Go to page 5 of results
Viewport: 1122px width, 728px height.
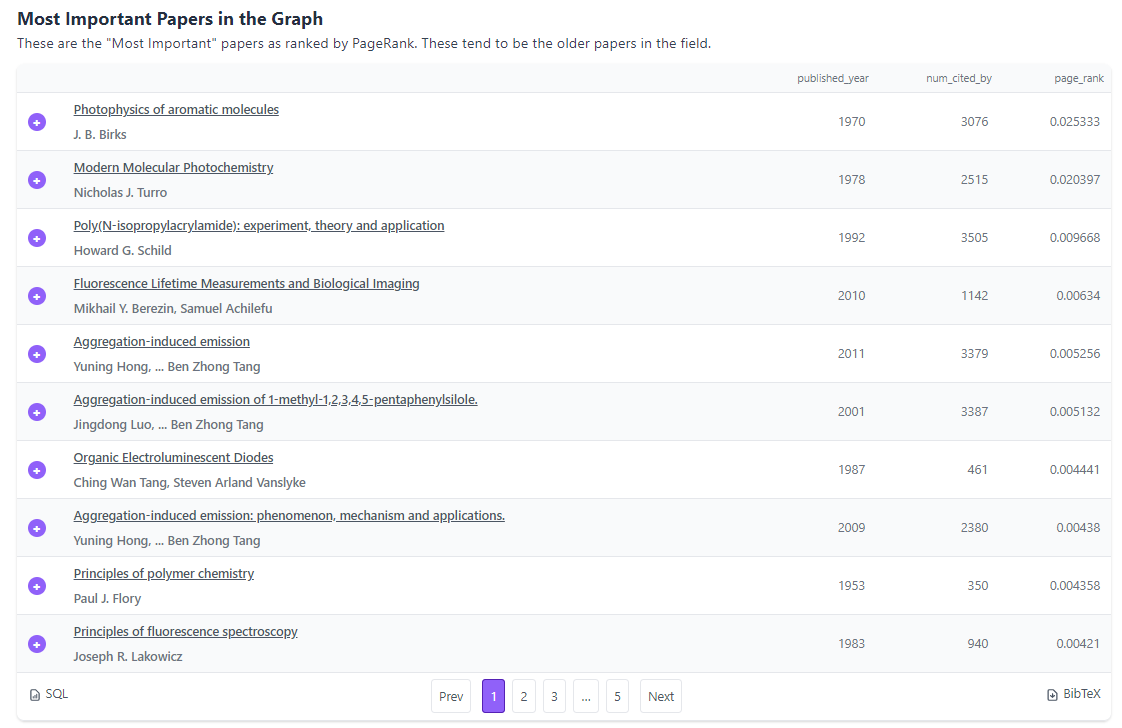[x=617, y=696]
